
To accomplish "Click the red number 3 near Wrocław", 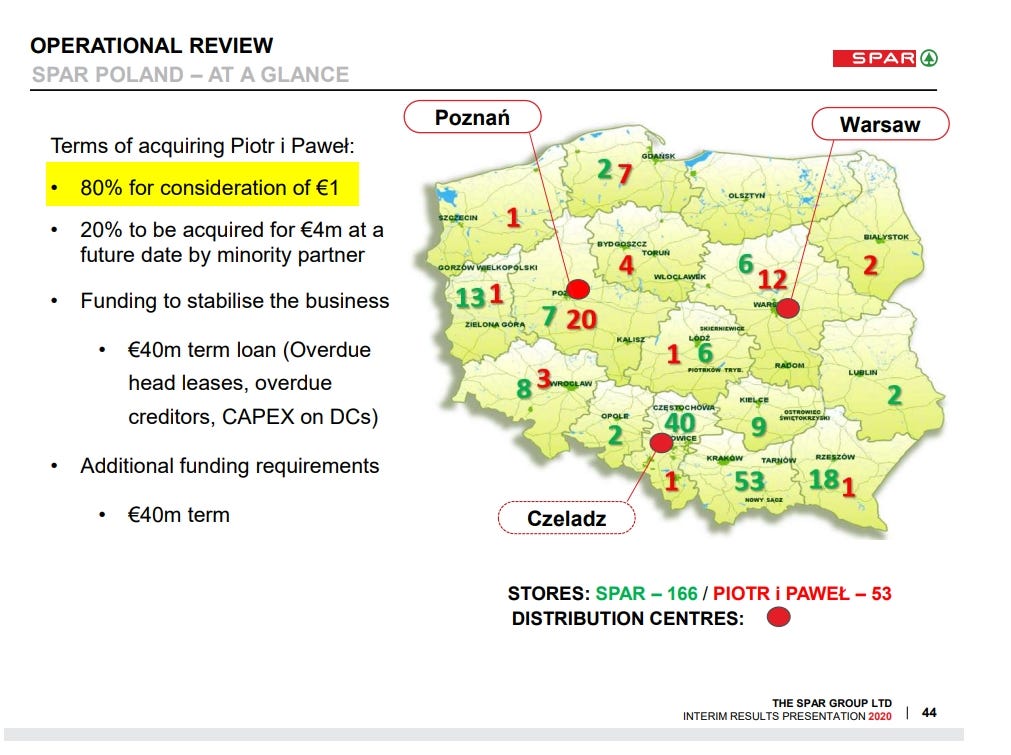I will pyautogui.click(x=544, y=378).
